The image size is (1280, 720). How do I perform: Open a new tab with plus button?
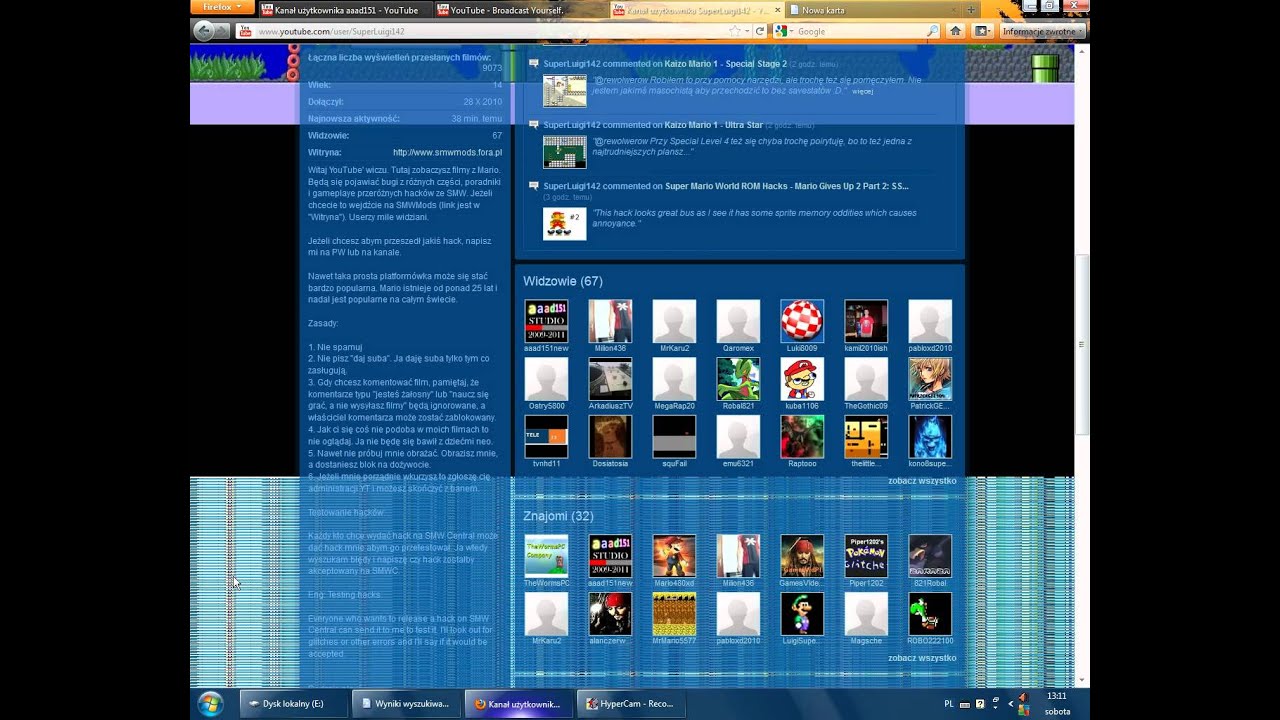(x=971, y=10)
